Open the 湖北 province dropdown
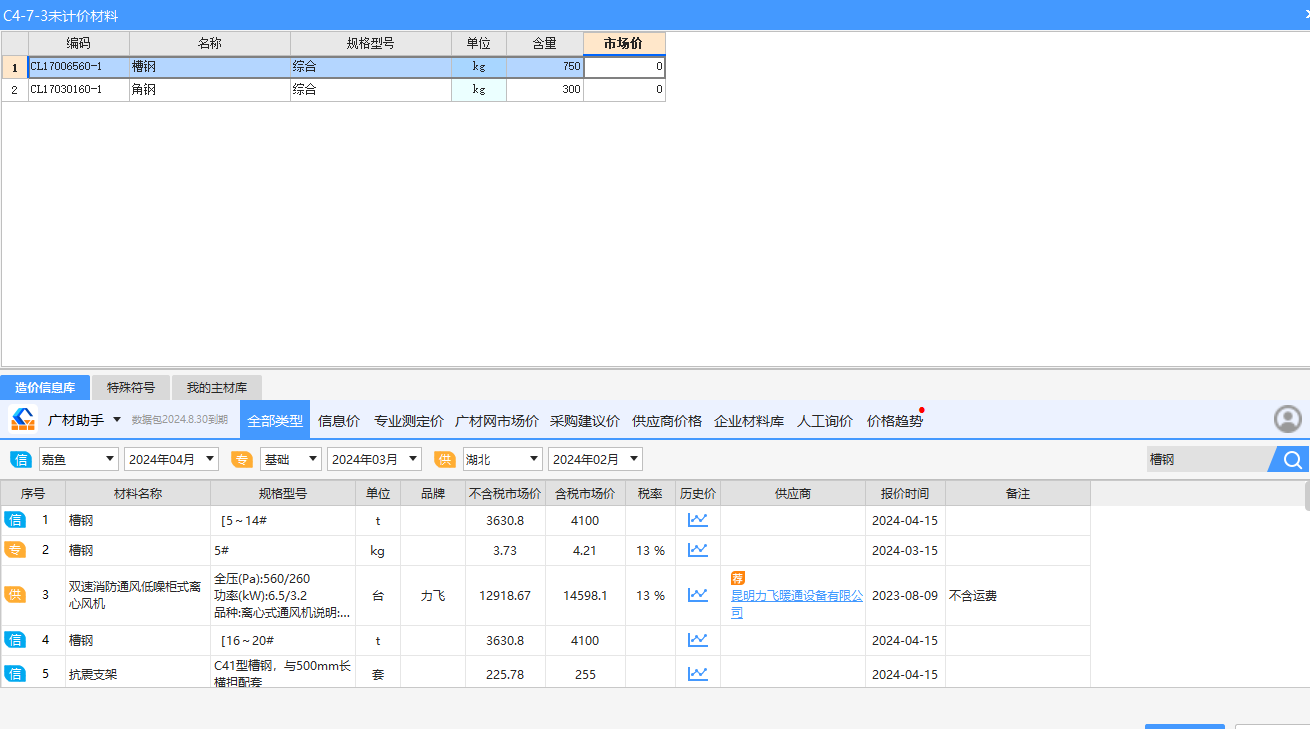 click(x=502, y=459)
